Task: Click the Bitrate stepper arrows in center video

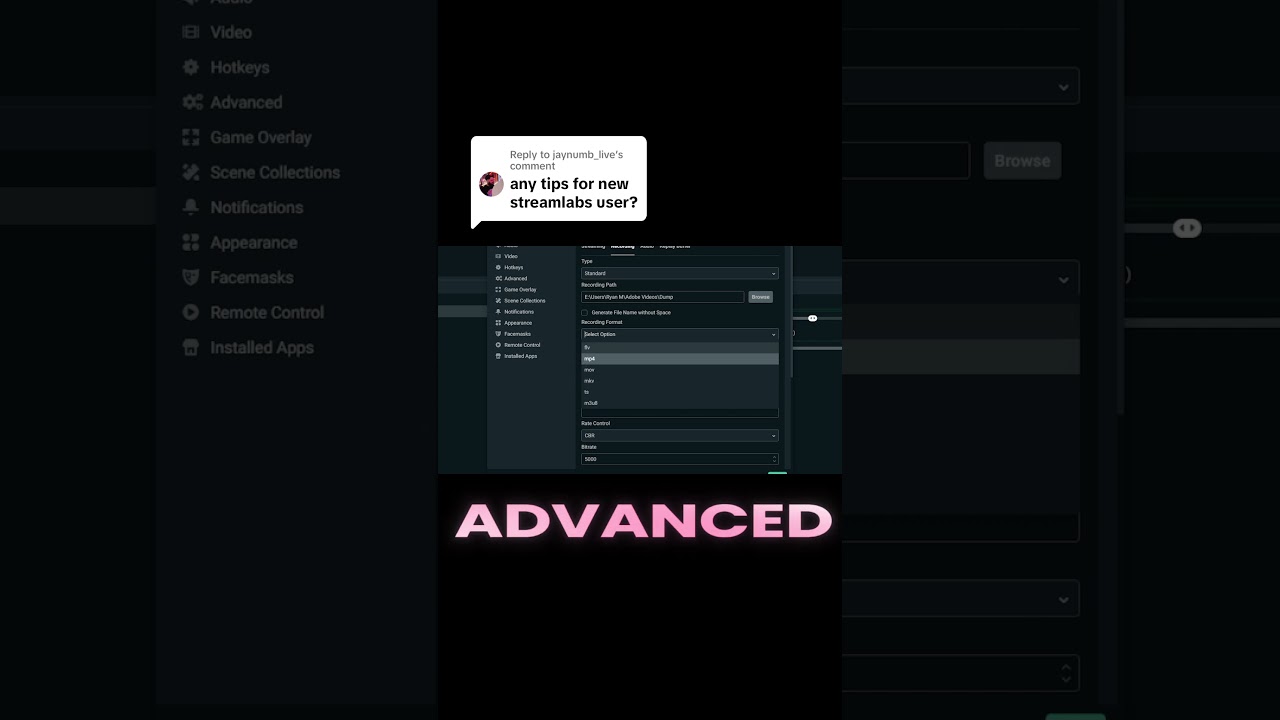Action: click(x=774, y=459)
